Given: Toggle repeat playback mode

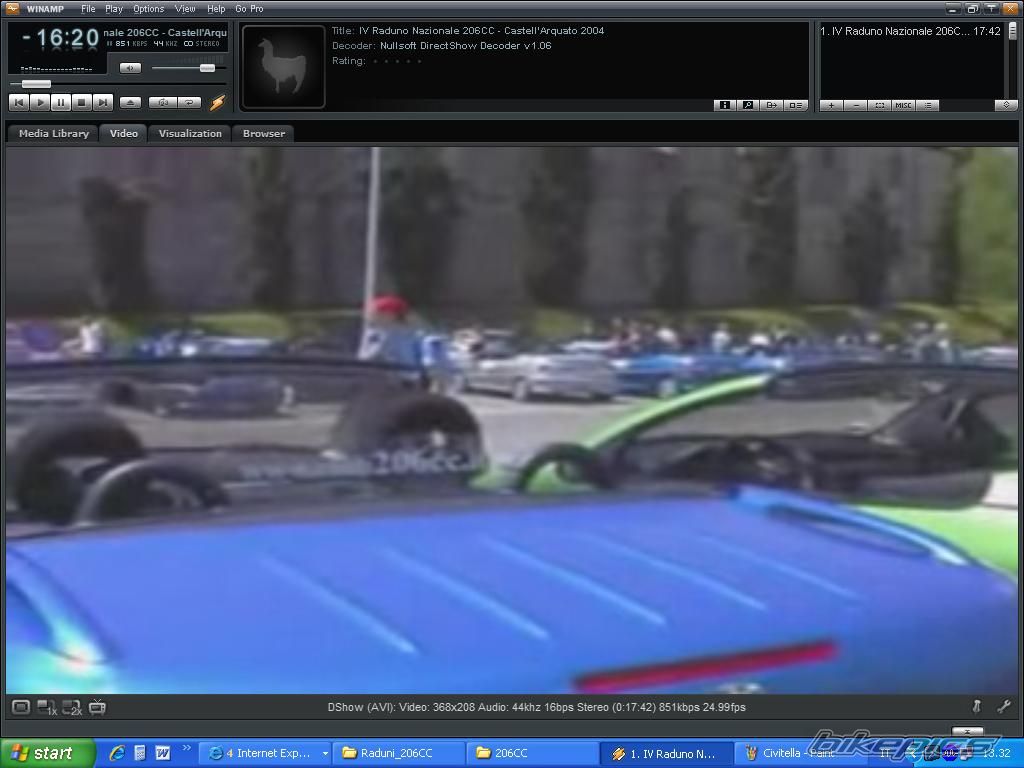Looking at the screenshot, I should (188, 102).
